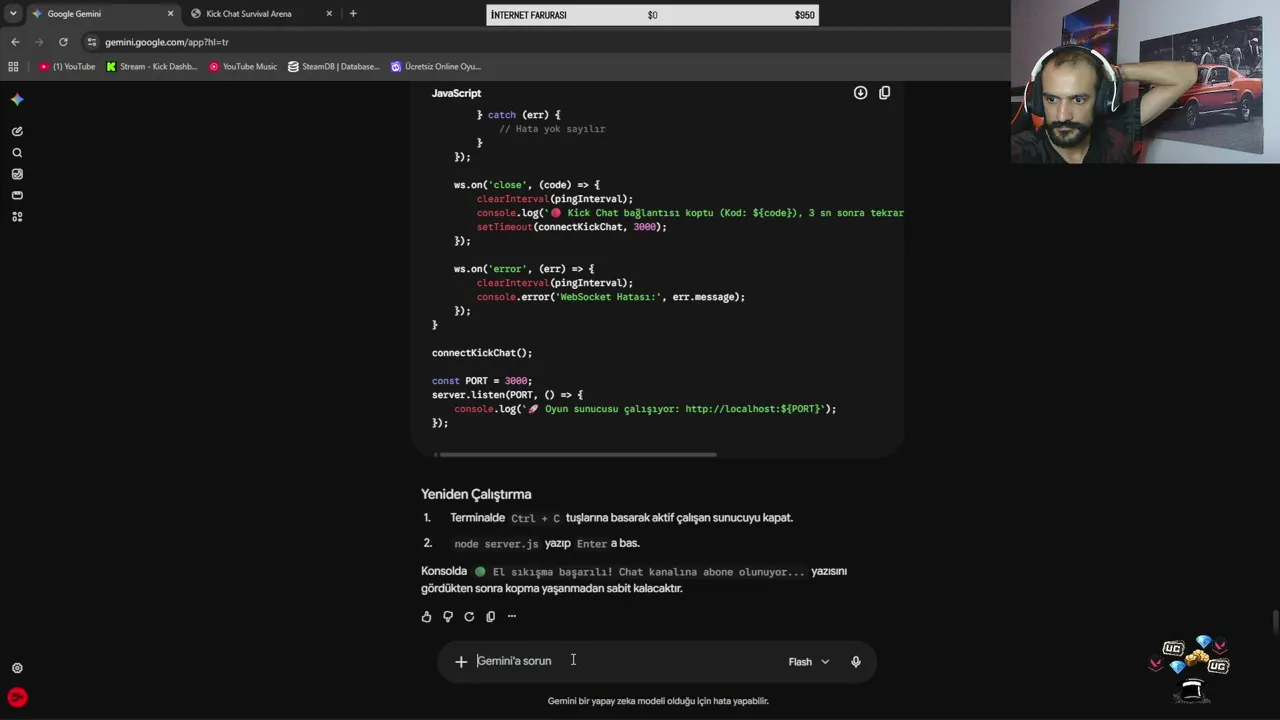This screenshot has width=1280, height=720.
Task: Open the video icon in Gemini sidebar
Action: pyautogui.click(x=17, y=195)
